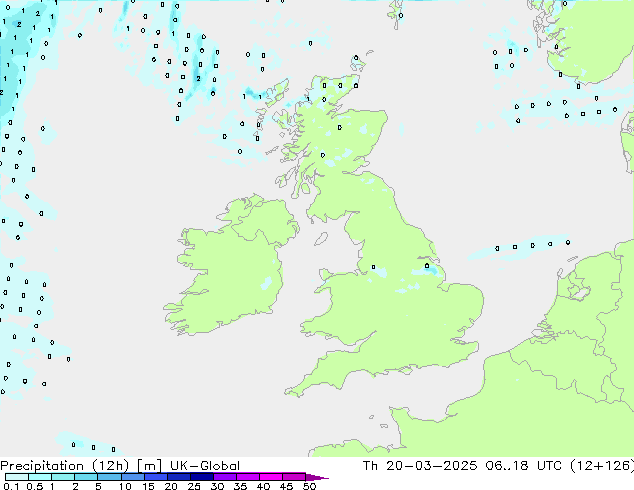Click the 45–50 legend color swatch

(294, 477)
